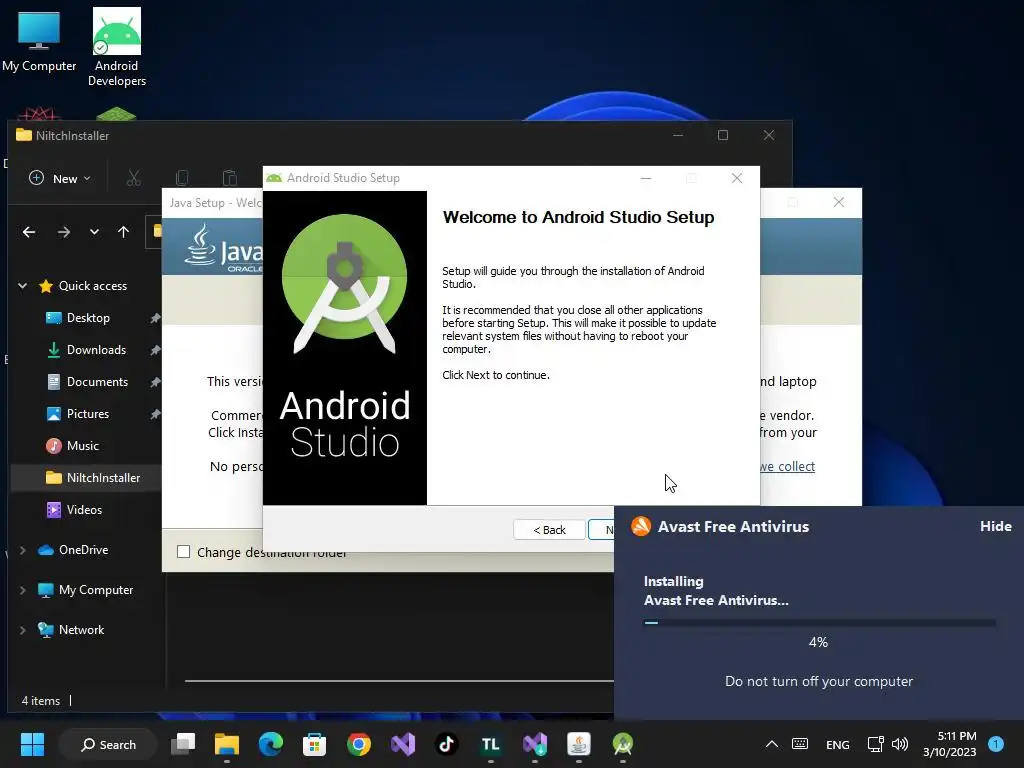
Task: Launch Microsoft Edge from the taskbar
Action: [270, 744]
